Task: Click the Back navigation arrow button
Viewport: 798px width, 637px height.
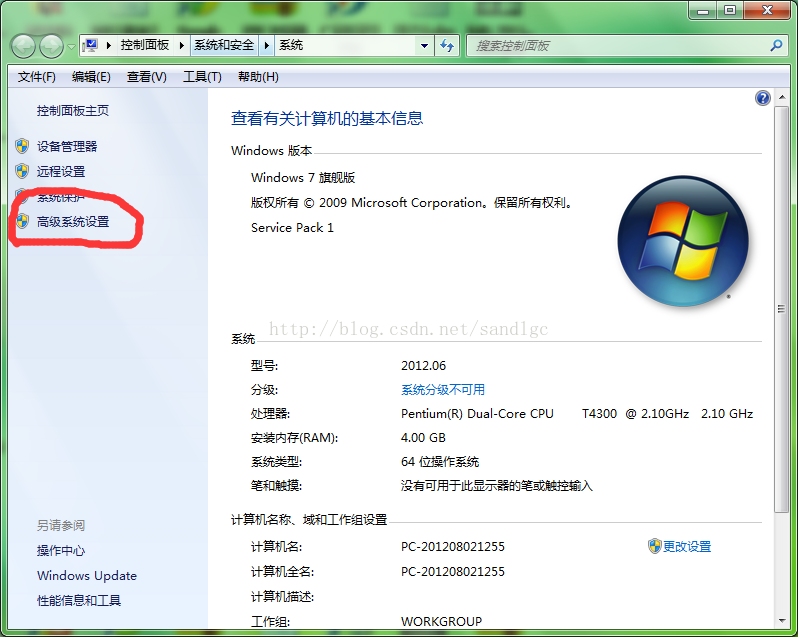Action: click(23, 46)
